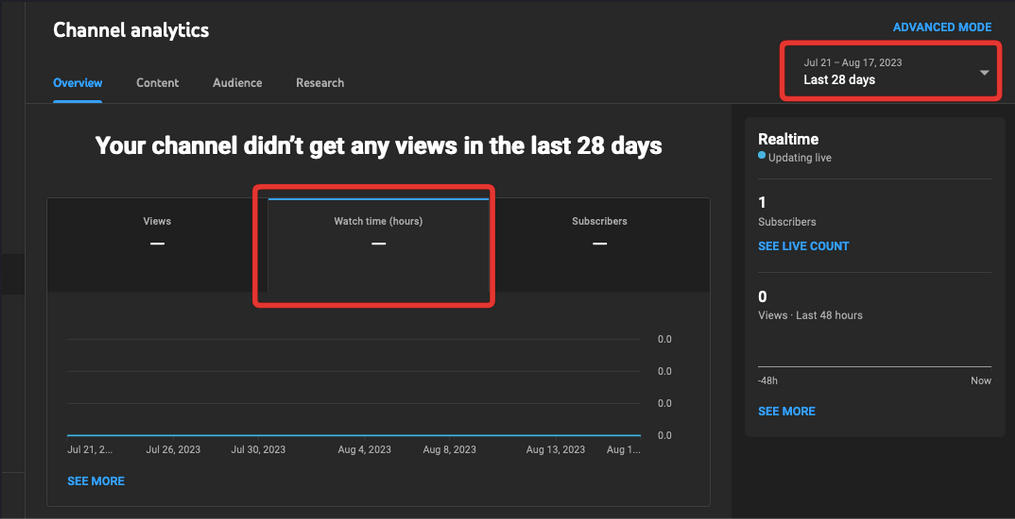
Task: Click the -48h label on realtime chart
Action: click(x=768, y=381)
